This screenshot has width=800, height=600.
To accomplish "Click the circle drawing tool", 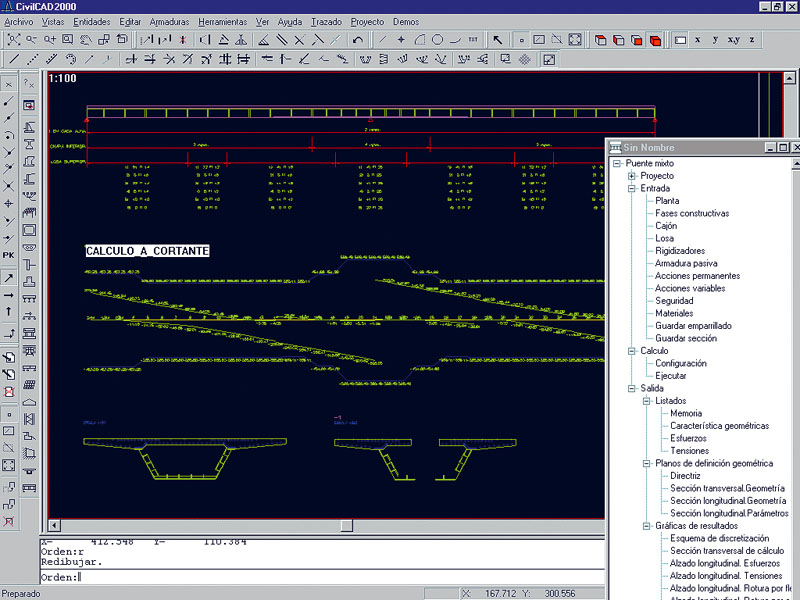I will click(x=437, y=40).
